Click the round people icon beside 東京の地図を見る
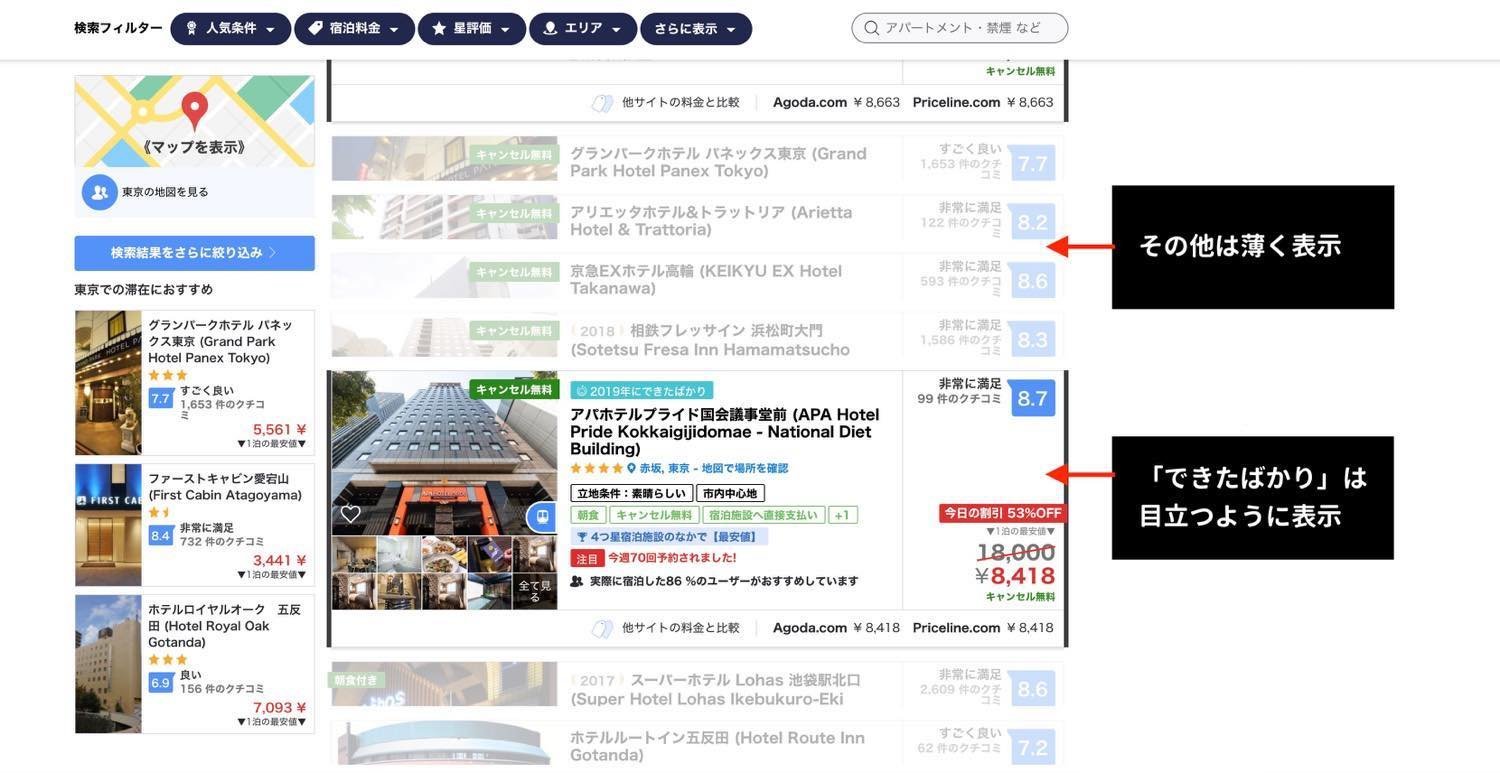 click(100, 192)
